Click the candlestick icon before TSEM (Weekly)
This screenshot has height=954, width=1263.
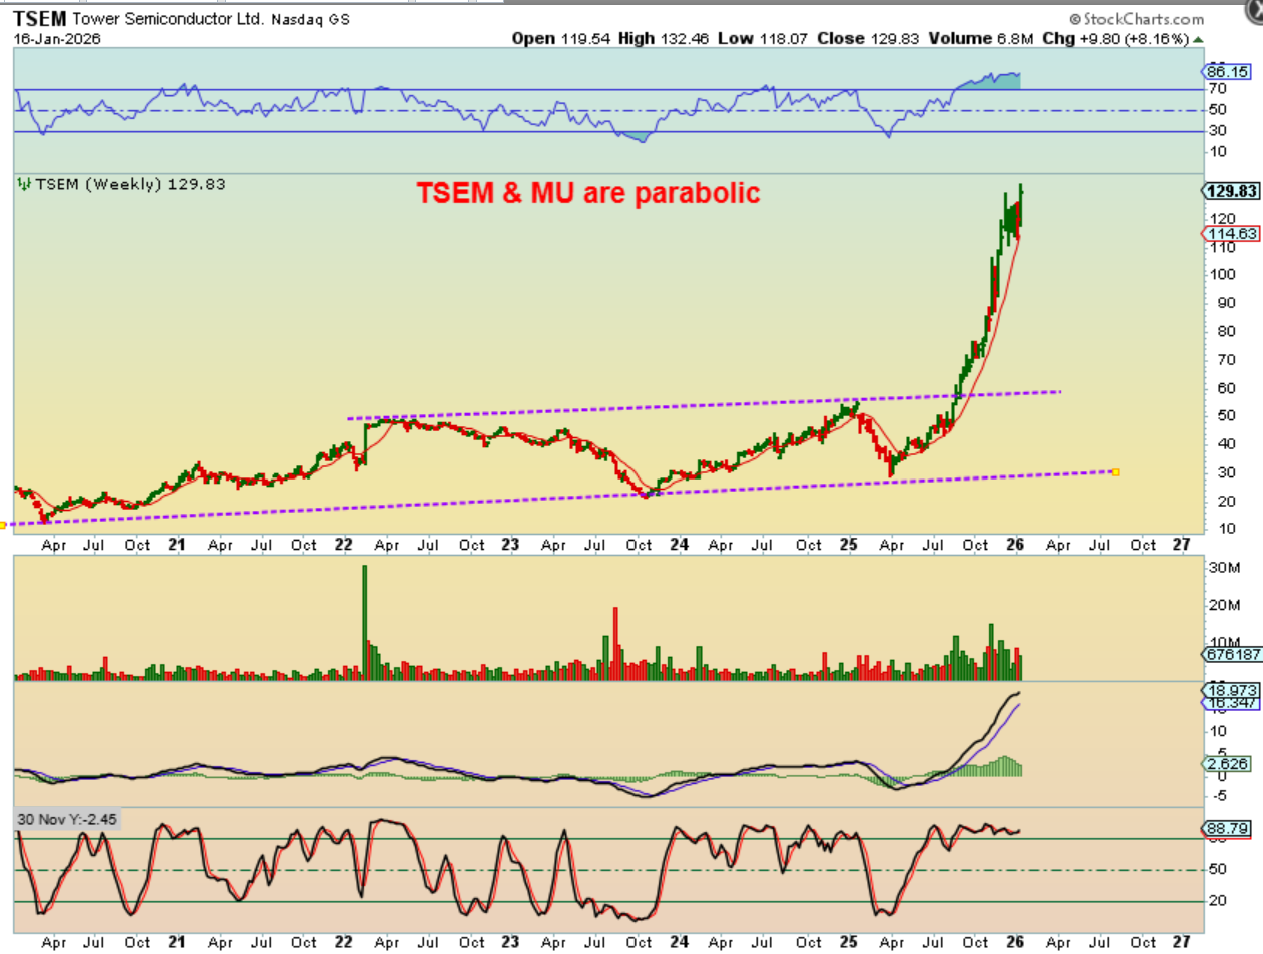point(23,184)
